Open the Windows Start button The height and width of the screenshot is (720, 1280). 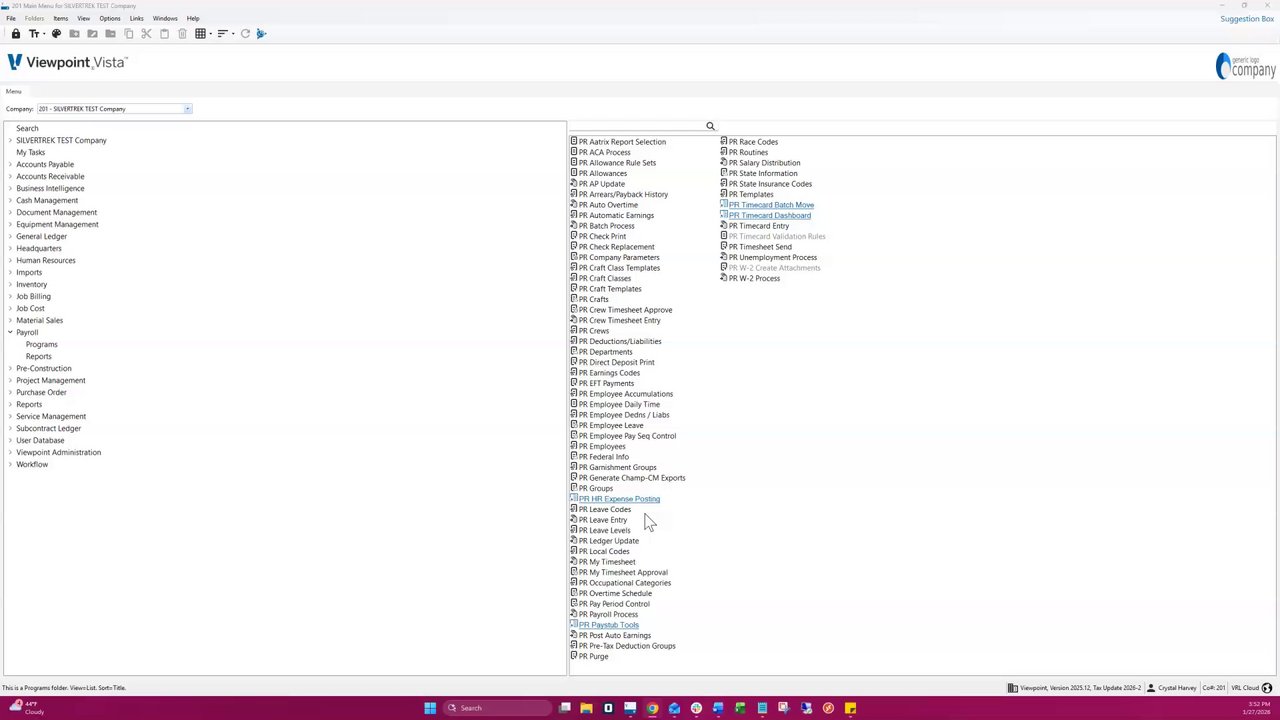(430, 708)
